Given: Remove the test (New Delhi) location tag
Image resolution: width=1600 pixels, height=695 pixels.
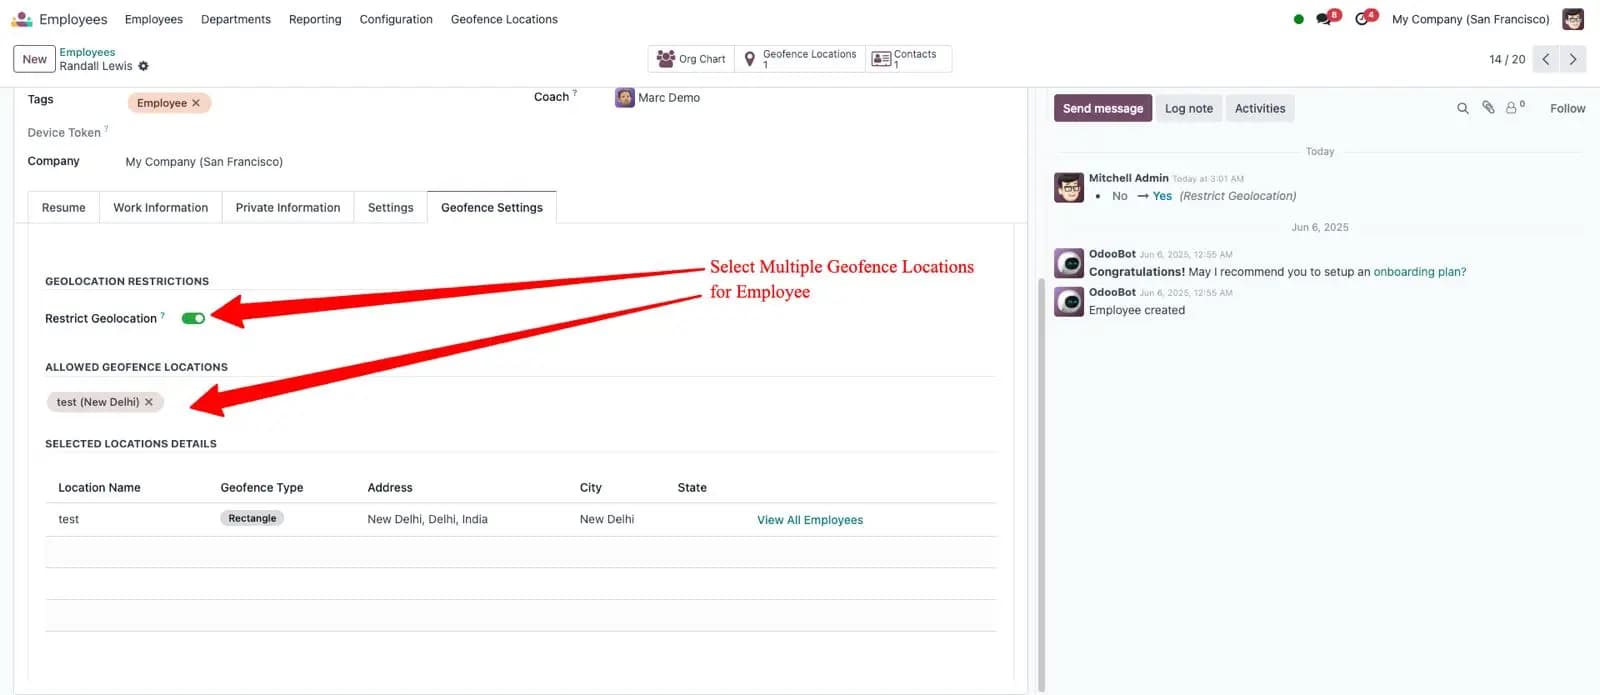Looking at the screenshot, I should pyautogui.click(x=149, y=402).
